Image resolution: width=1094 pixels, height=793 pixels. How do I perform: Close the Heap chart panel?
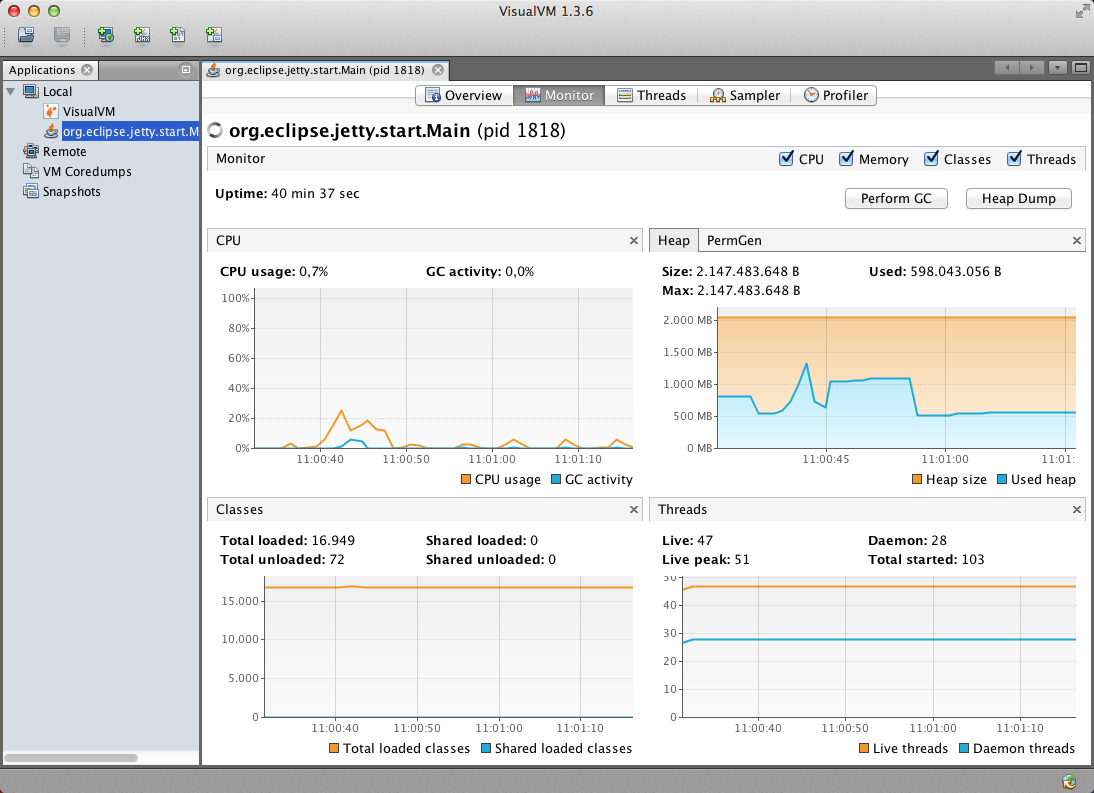pos(1077,241)
